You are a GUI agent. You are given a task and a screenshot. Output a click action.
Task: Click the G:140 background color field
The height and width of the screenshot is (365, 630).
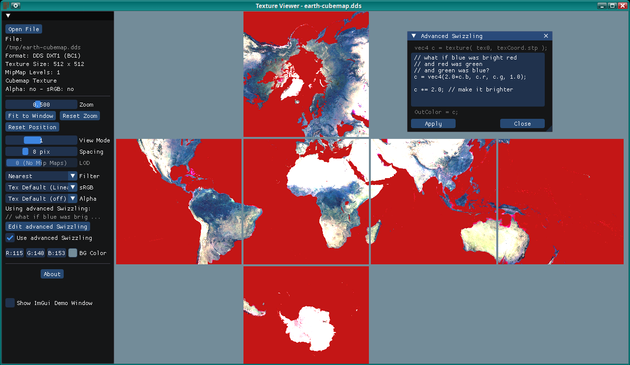coord(35,253)
